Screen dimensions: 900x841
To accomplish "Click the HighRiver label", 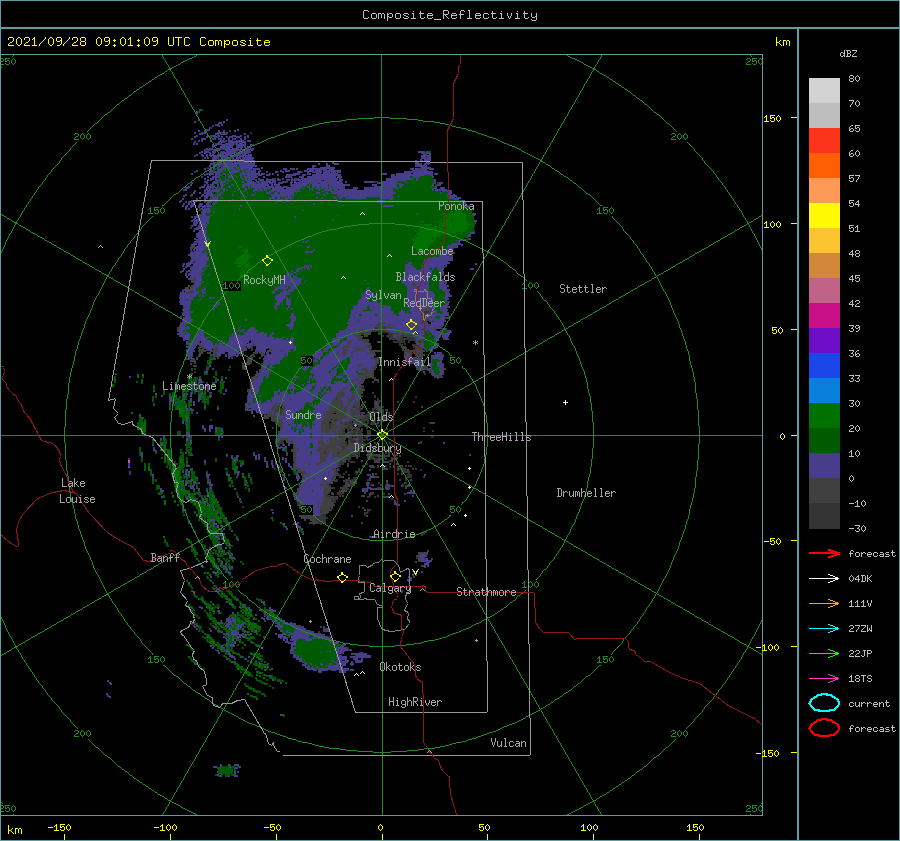I will click(x=415, y=702).
